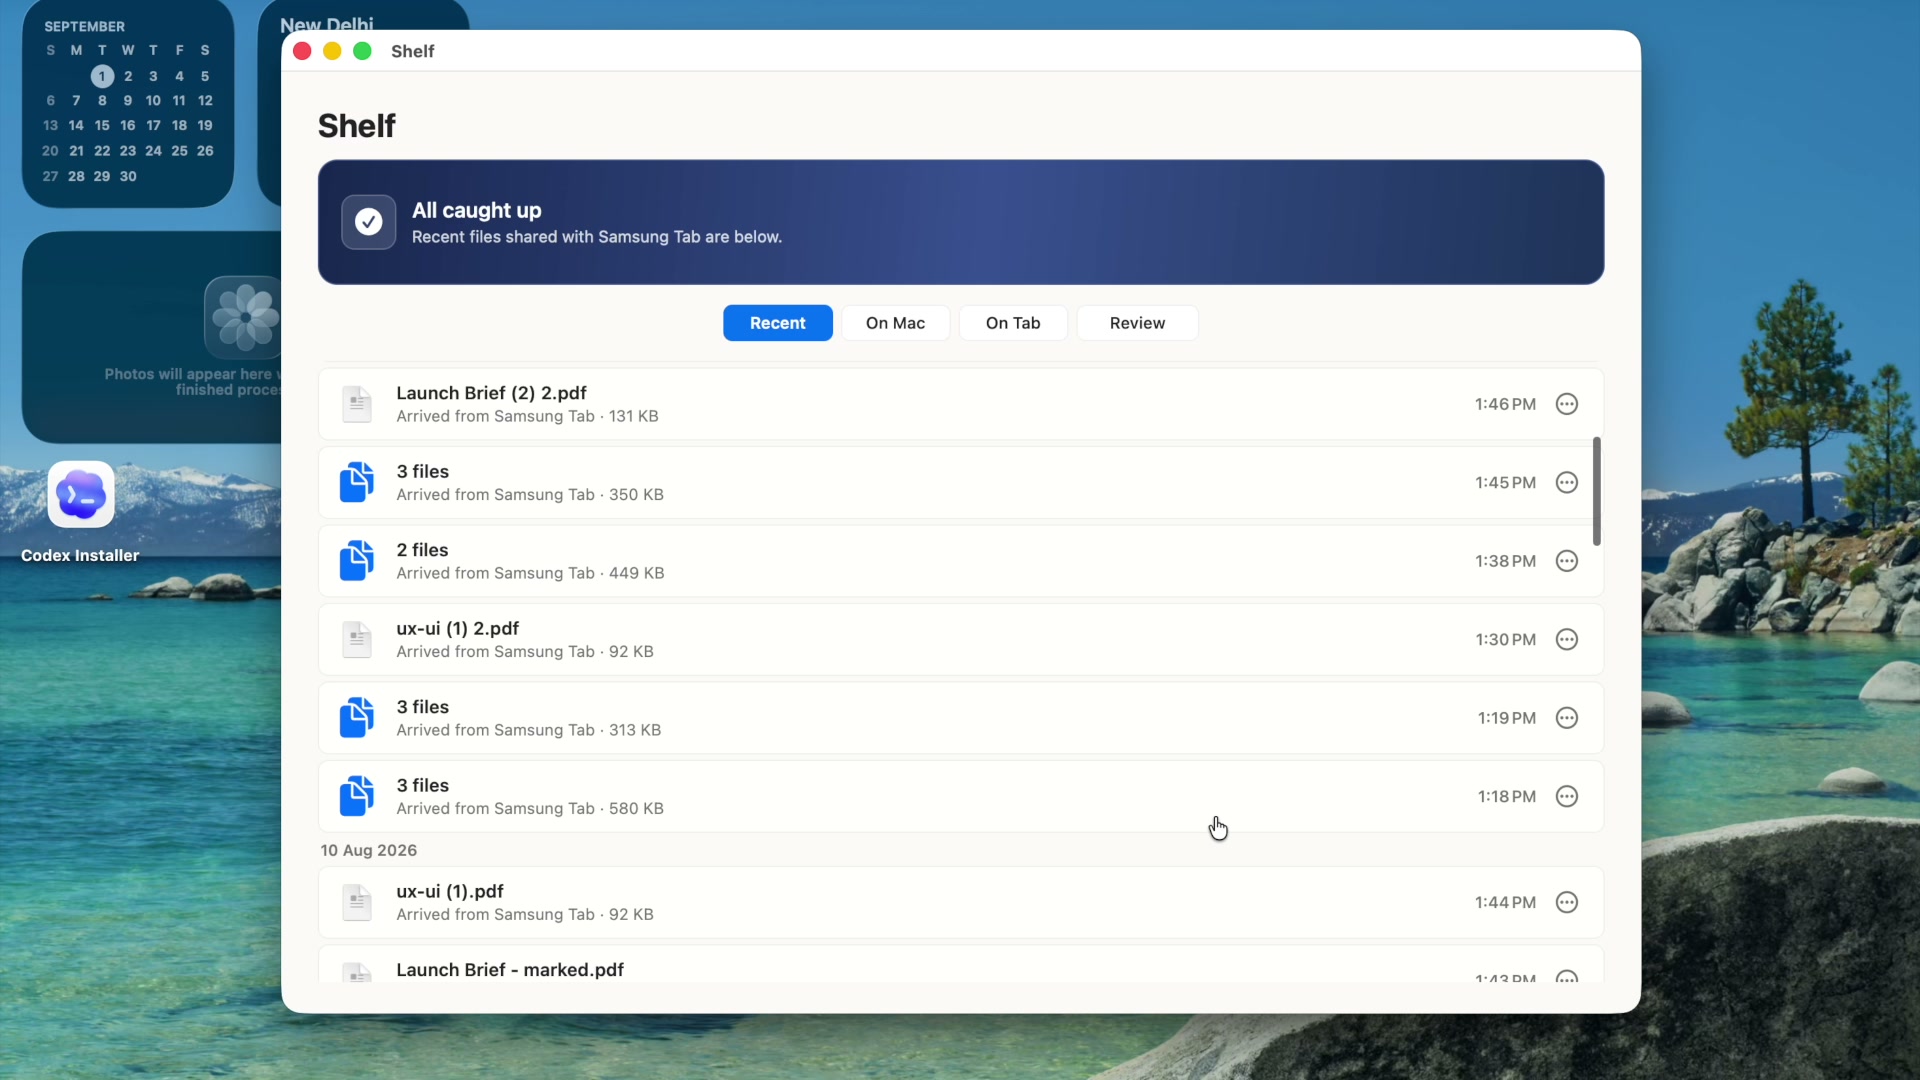Viewport: 1920px width, 1080px height.
Task: Click the Photos widget flower icon
Action: coord(244,317)
